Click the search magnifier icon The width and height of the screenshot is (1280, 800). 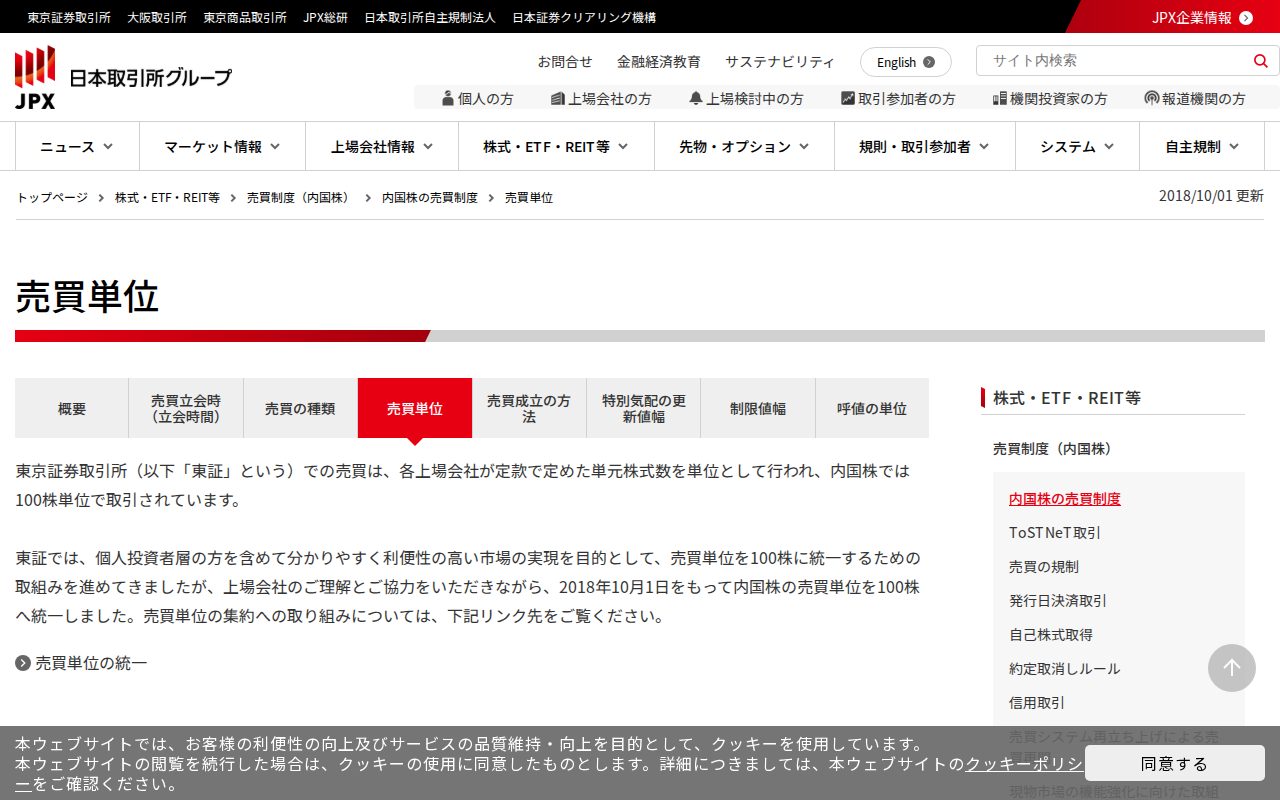point(1260,61)
